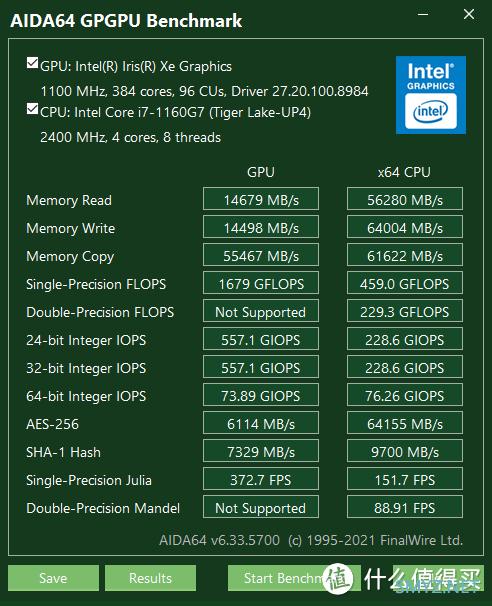
Task: Click the CPU Double-Precision FLOPS 229.3 GFLOPS box
Action: 405,311
